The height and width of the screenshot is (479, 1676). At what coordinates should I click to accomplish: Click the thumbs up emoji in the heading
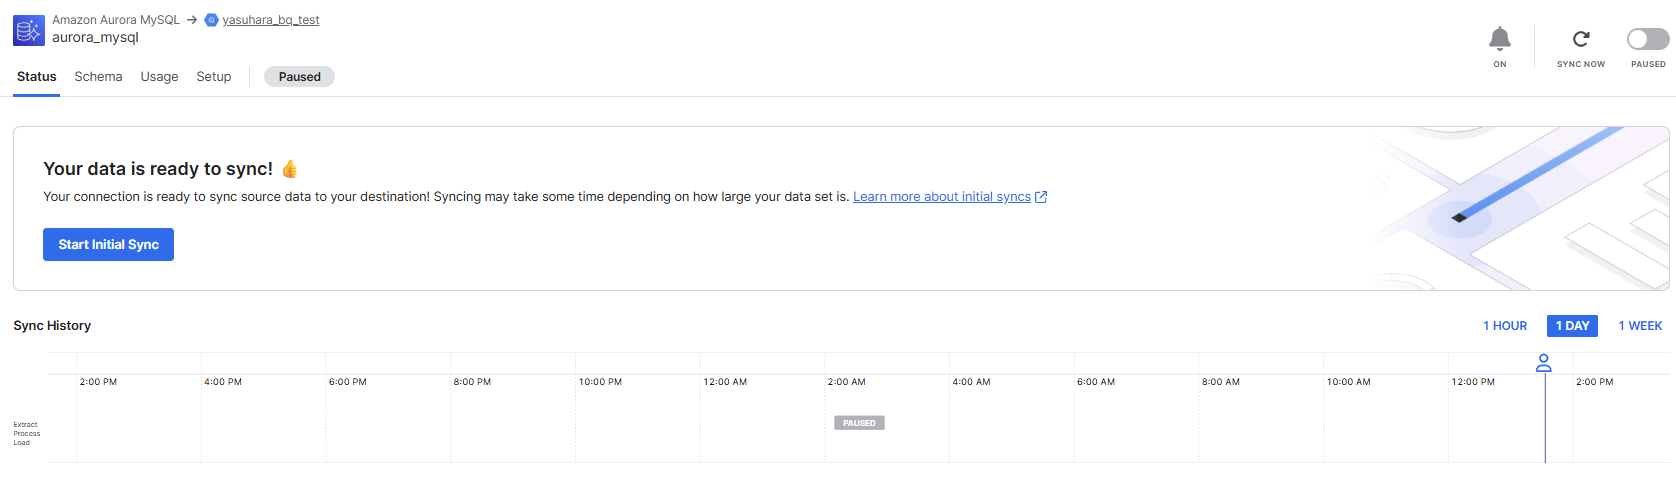[x=290, y=169]
